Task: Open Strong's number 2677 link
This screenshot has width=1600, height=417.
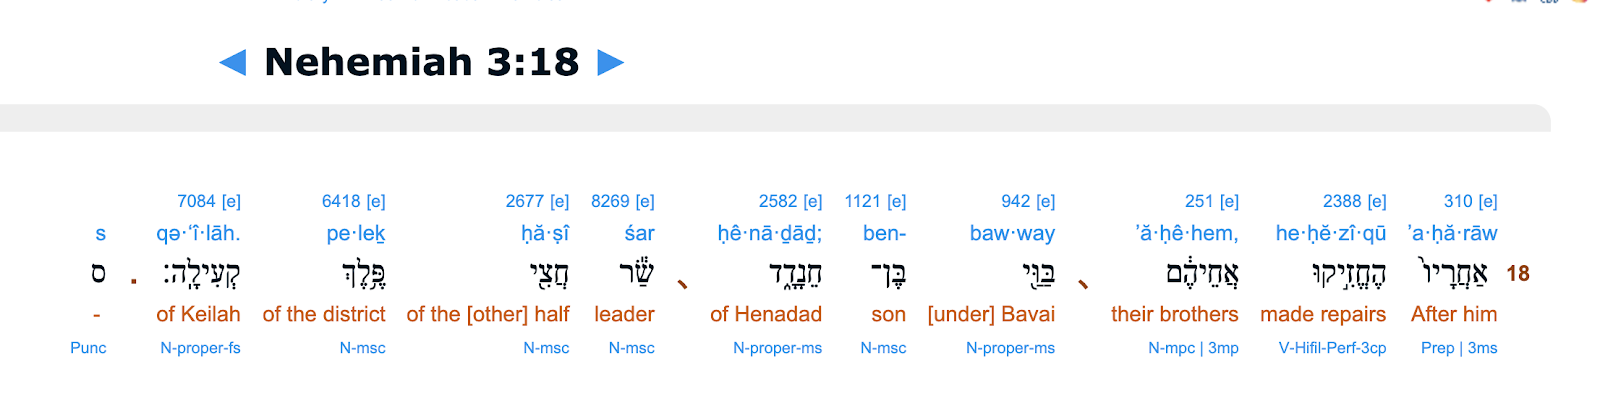Action: point(524,201)
